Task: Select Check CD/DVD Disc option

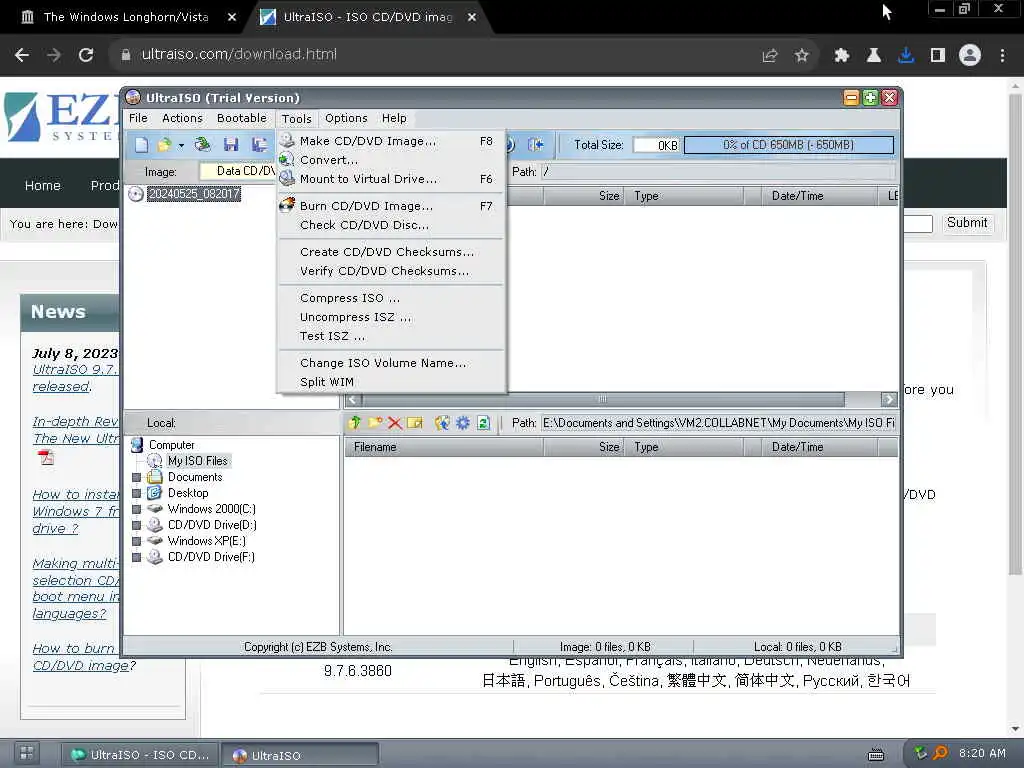Action: tap(391, 225)
